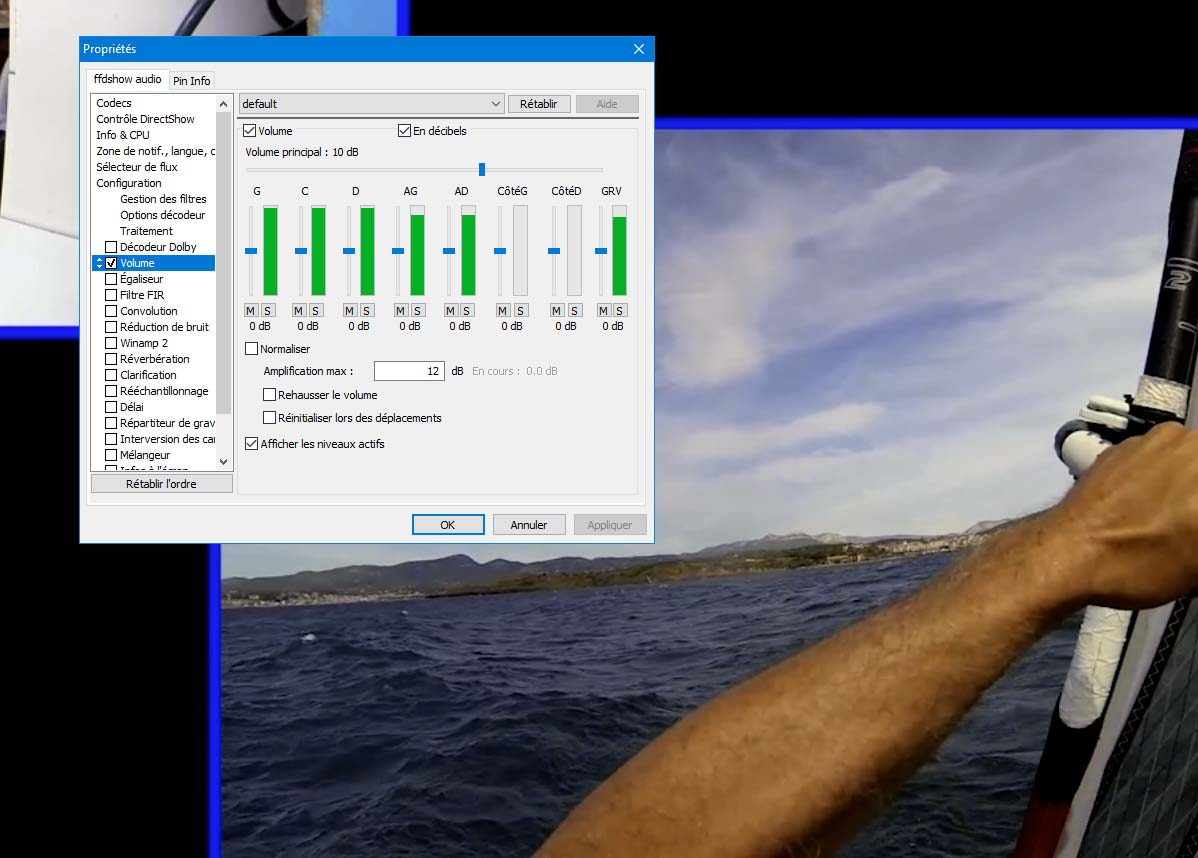This screenshot has height=858, width=1198.
Task: Click the Appliquer button
Action: tap(610, 525)
